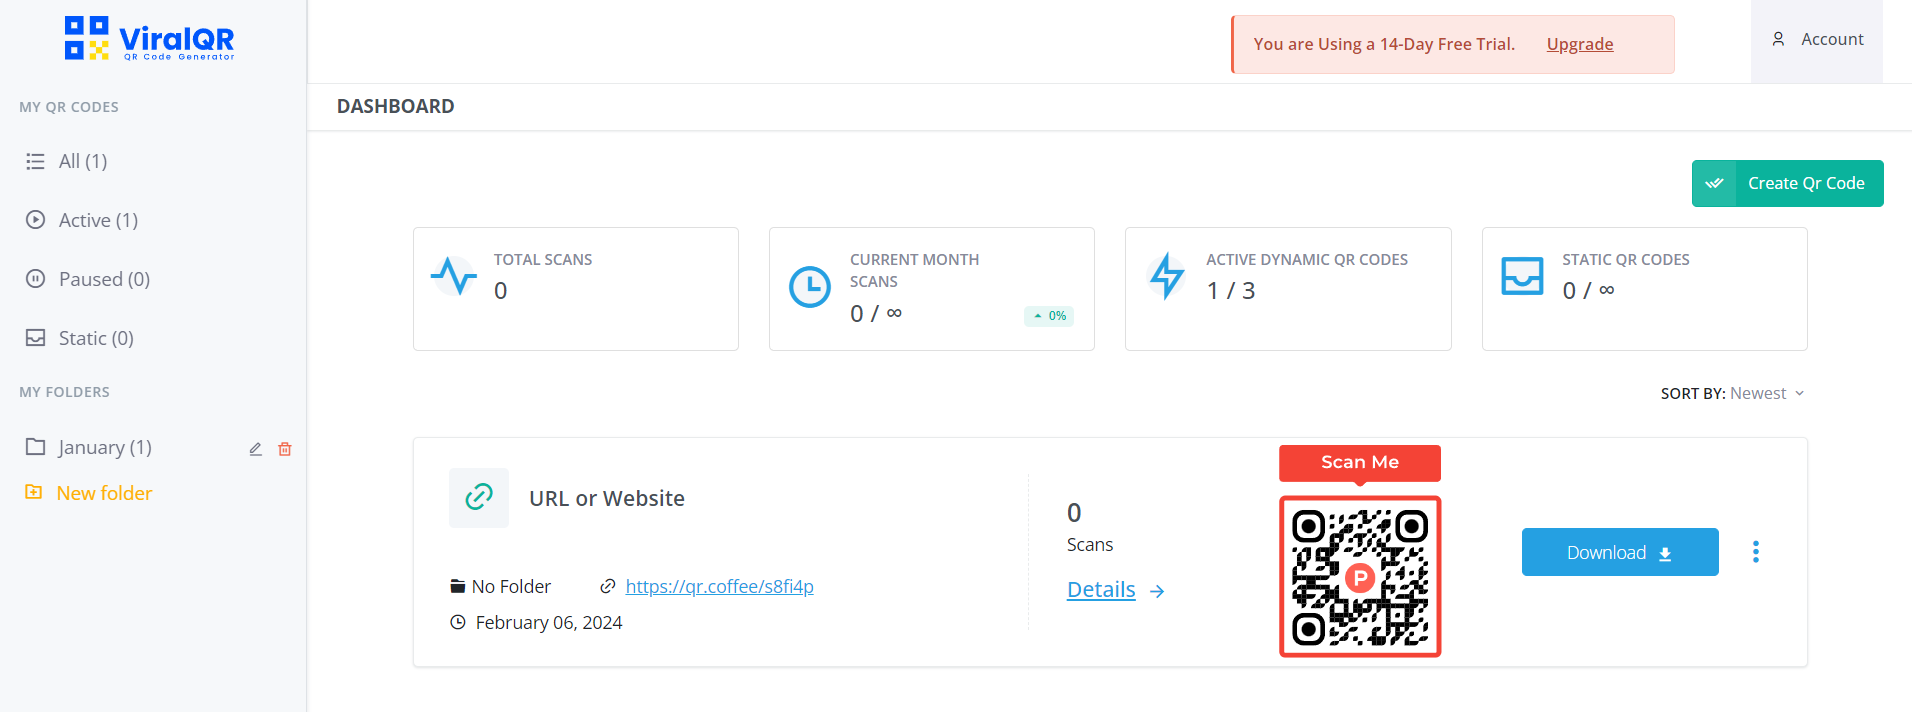Click the QR code Scan Me thumbnail

click(x=1360, y=551)
